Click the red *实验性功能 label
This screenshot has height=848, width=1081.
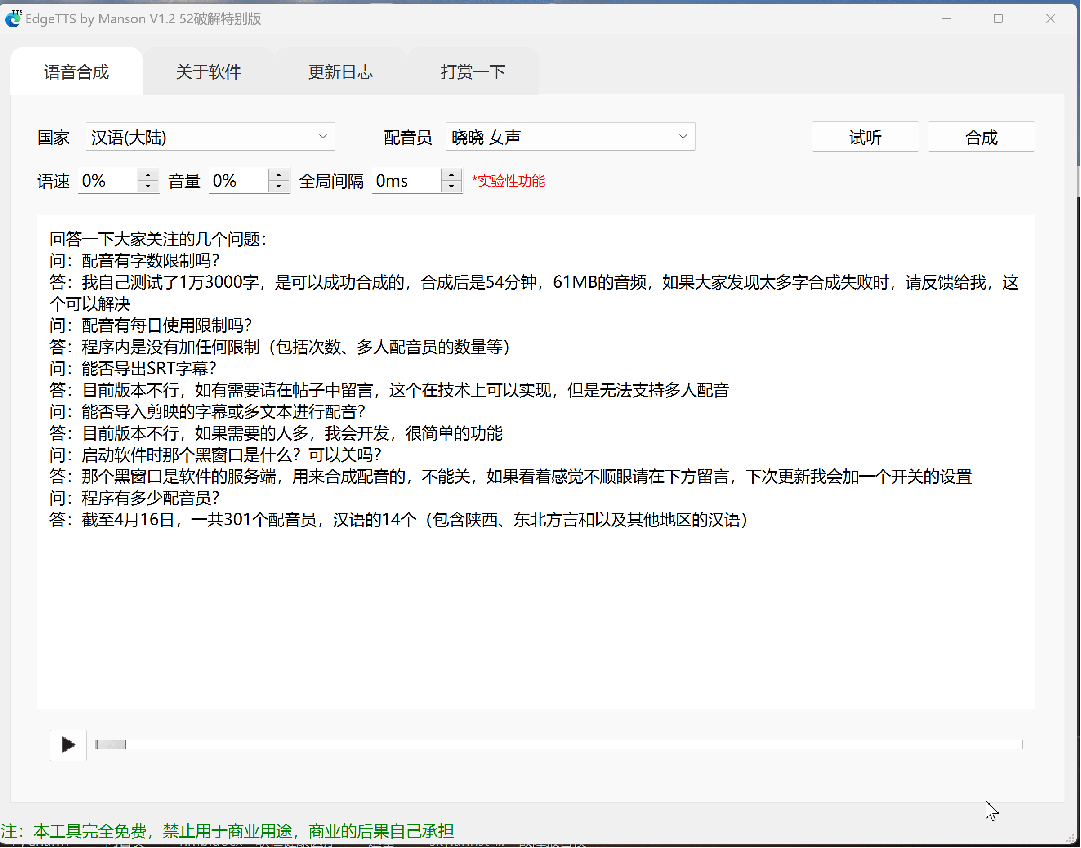(508, 181)
